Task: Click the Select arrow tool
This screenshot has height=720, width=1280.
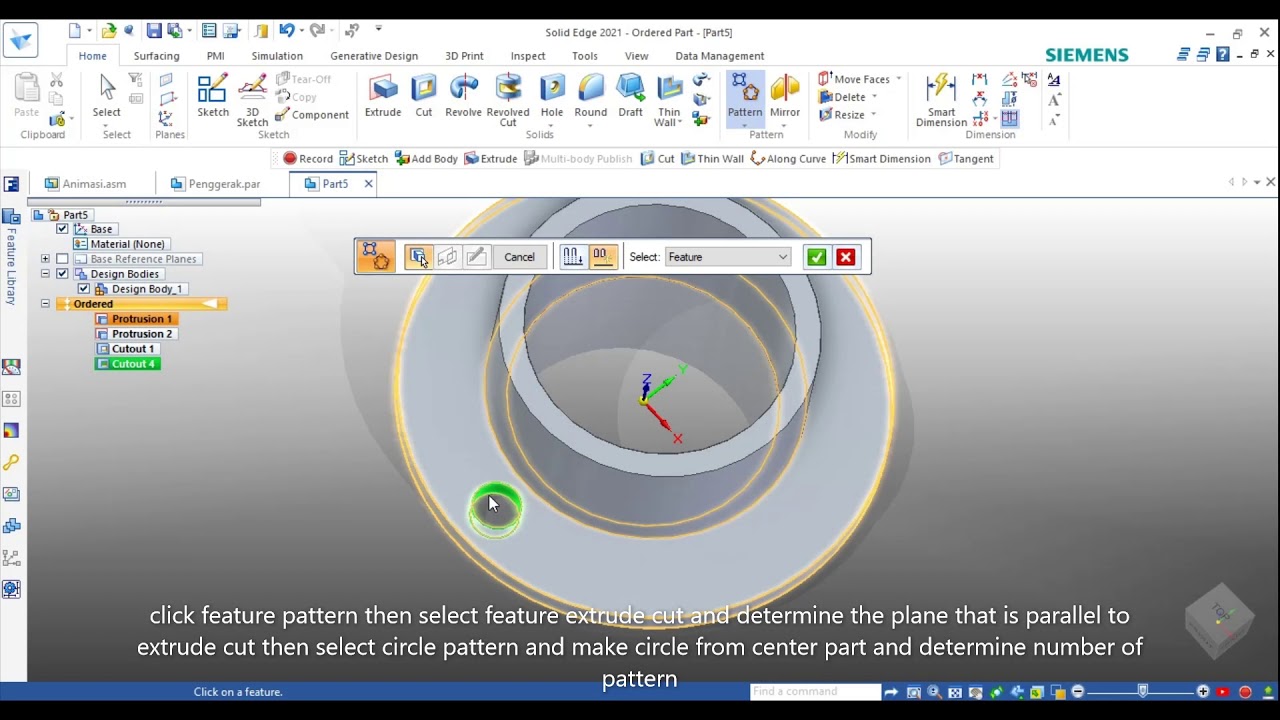Action: coord(107,96)
